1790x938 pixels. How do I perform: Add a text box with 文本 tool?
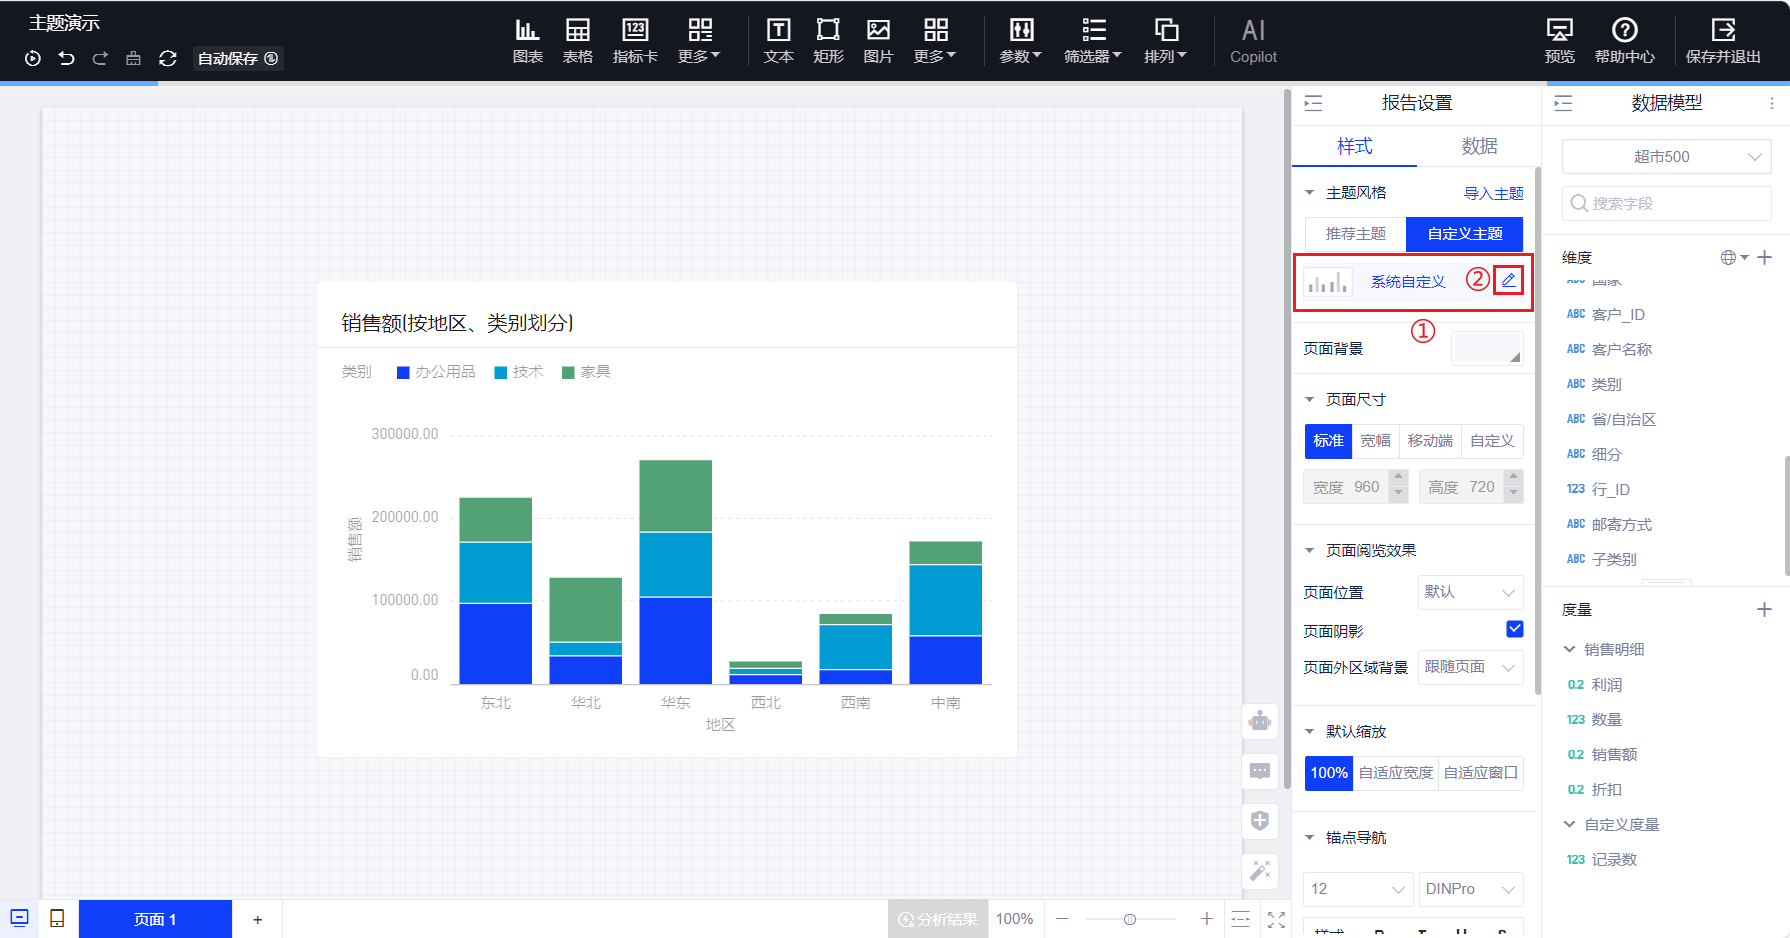(778, 40)
